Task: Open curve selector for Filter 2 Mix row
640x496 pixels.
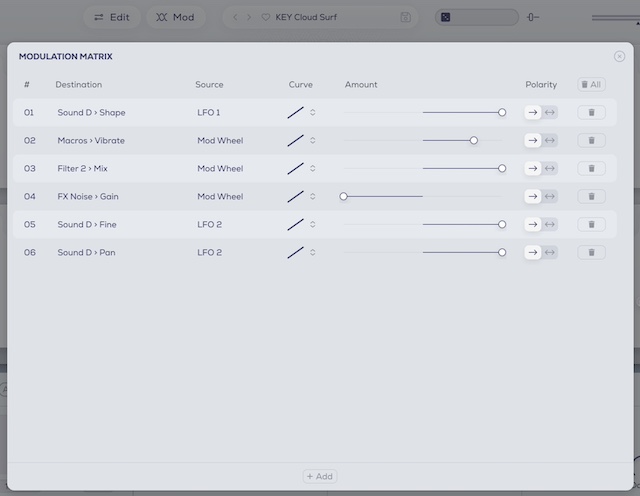Action: tap(313, 169)
